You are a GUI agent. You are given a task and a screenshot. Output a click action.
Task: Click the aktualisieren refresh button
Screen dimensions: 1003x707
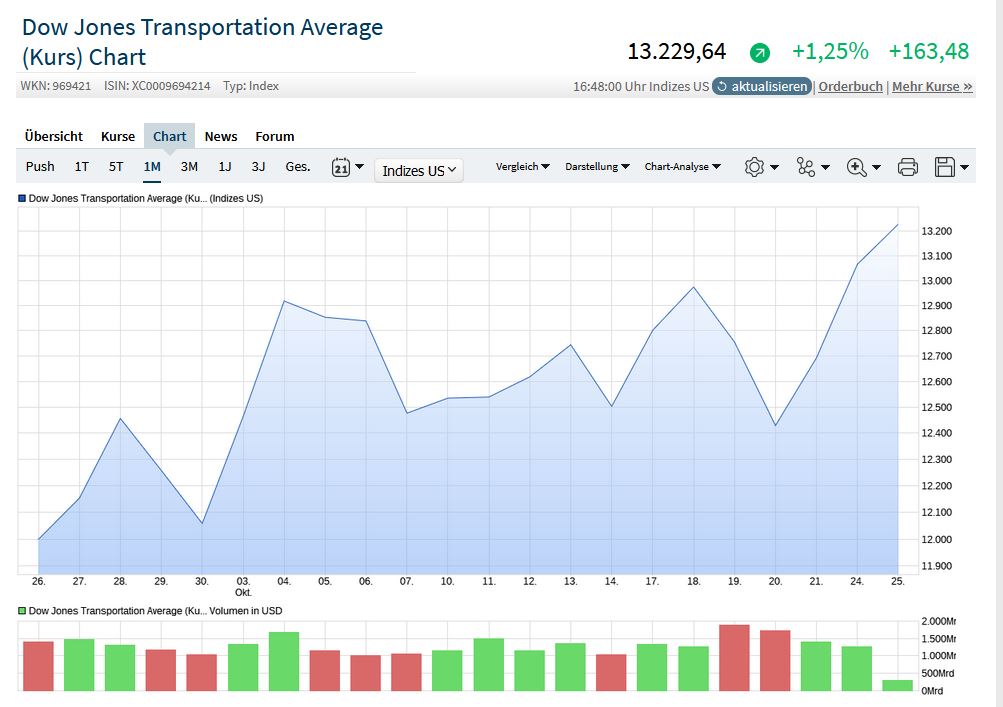762,86
